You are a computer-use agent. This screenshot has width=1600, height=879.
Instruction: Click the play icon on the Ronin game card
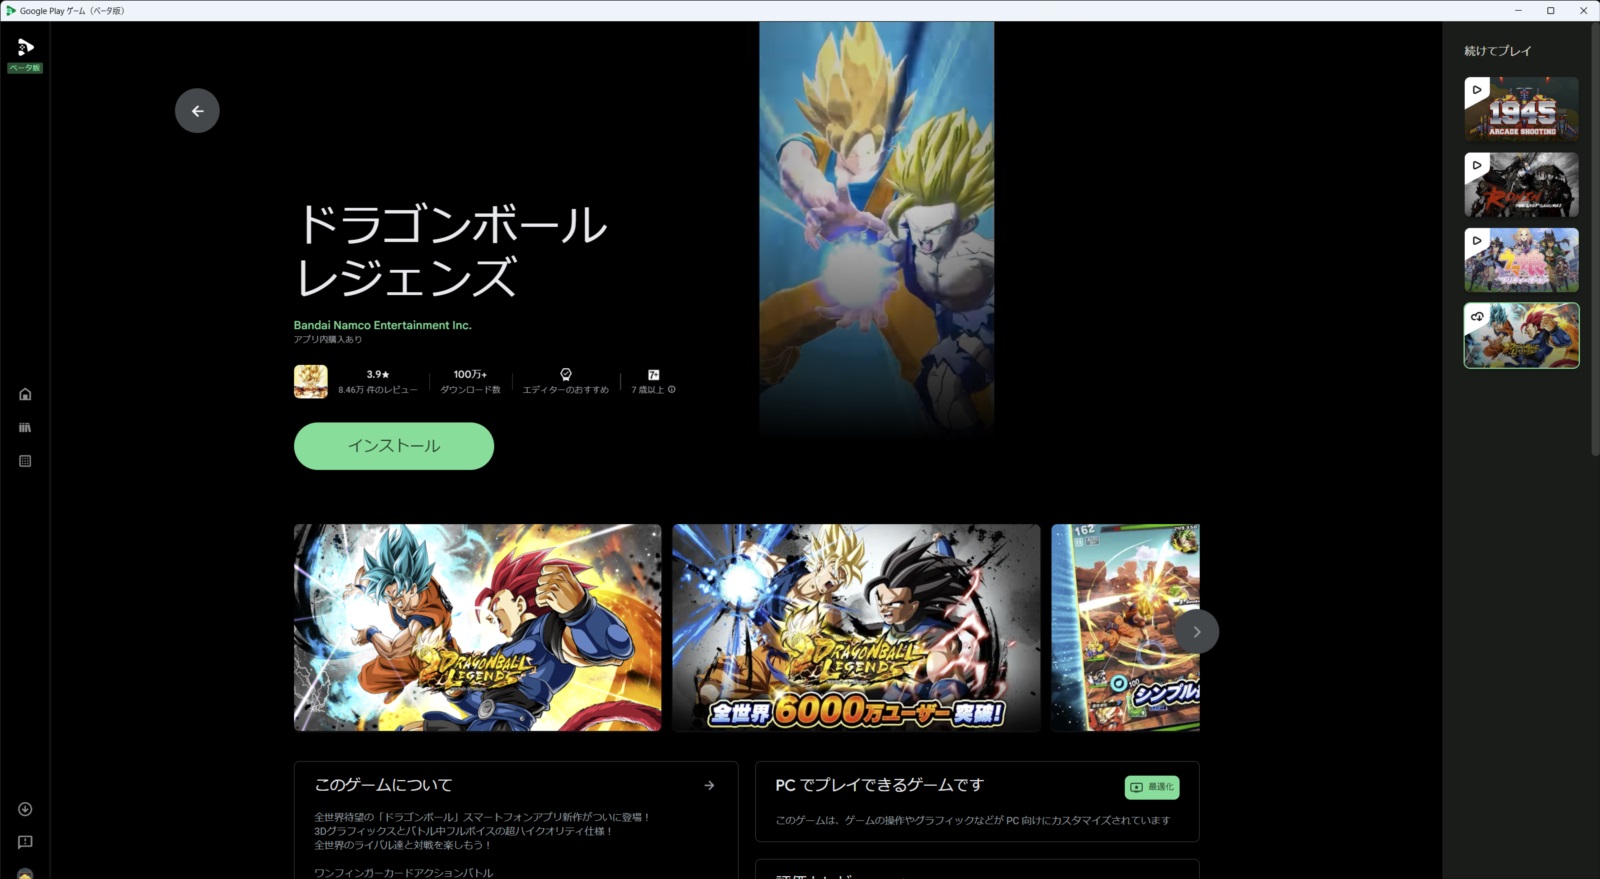(1477, 165)
